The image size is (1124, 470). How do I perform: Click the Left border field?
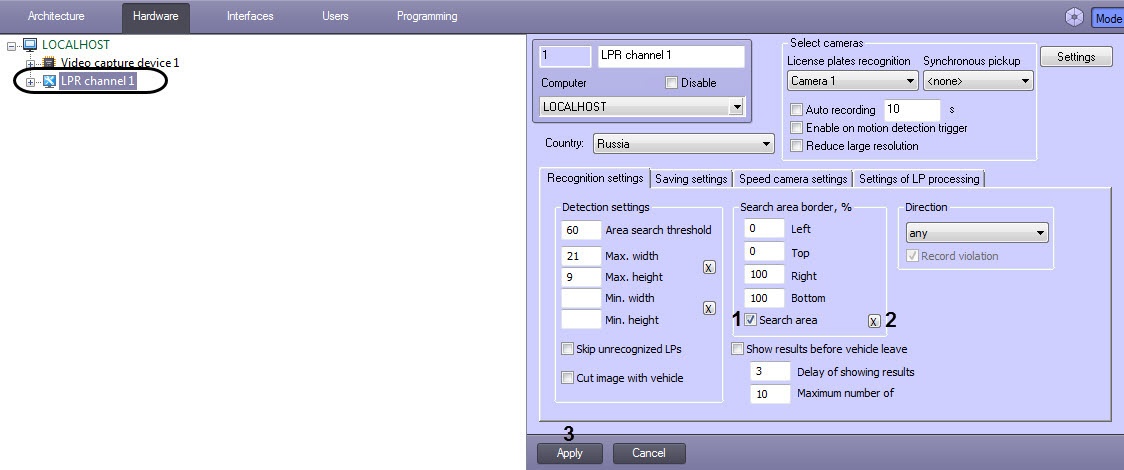[x=764, y=229]
